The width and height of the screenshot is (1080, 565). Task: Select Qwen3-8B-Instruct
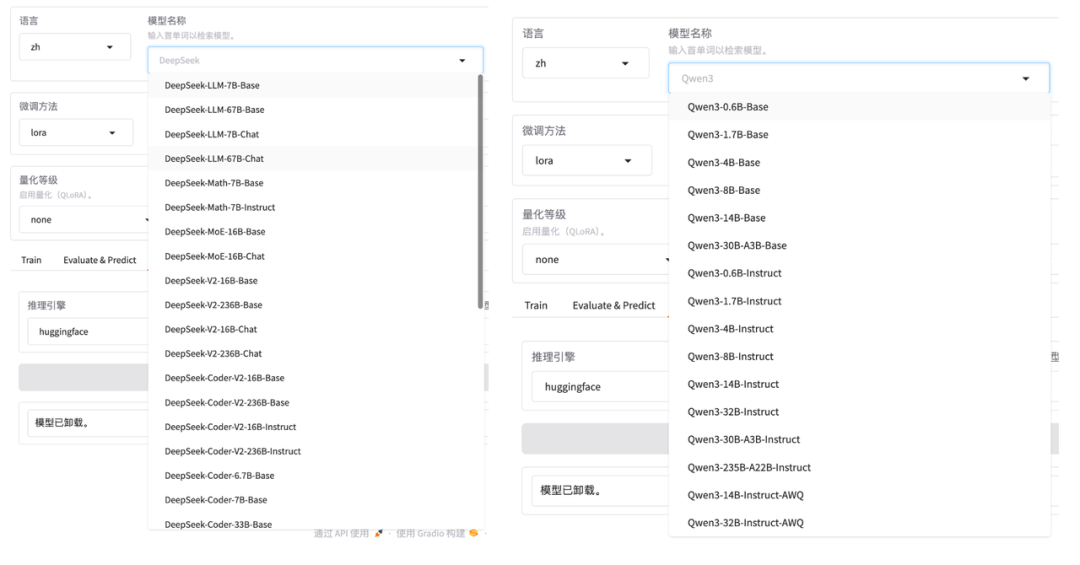tap(859, 356)
